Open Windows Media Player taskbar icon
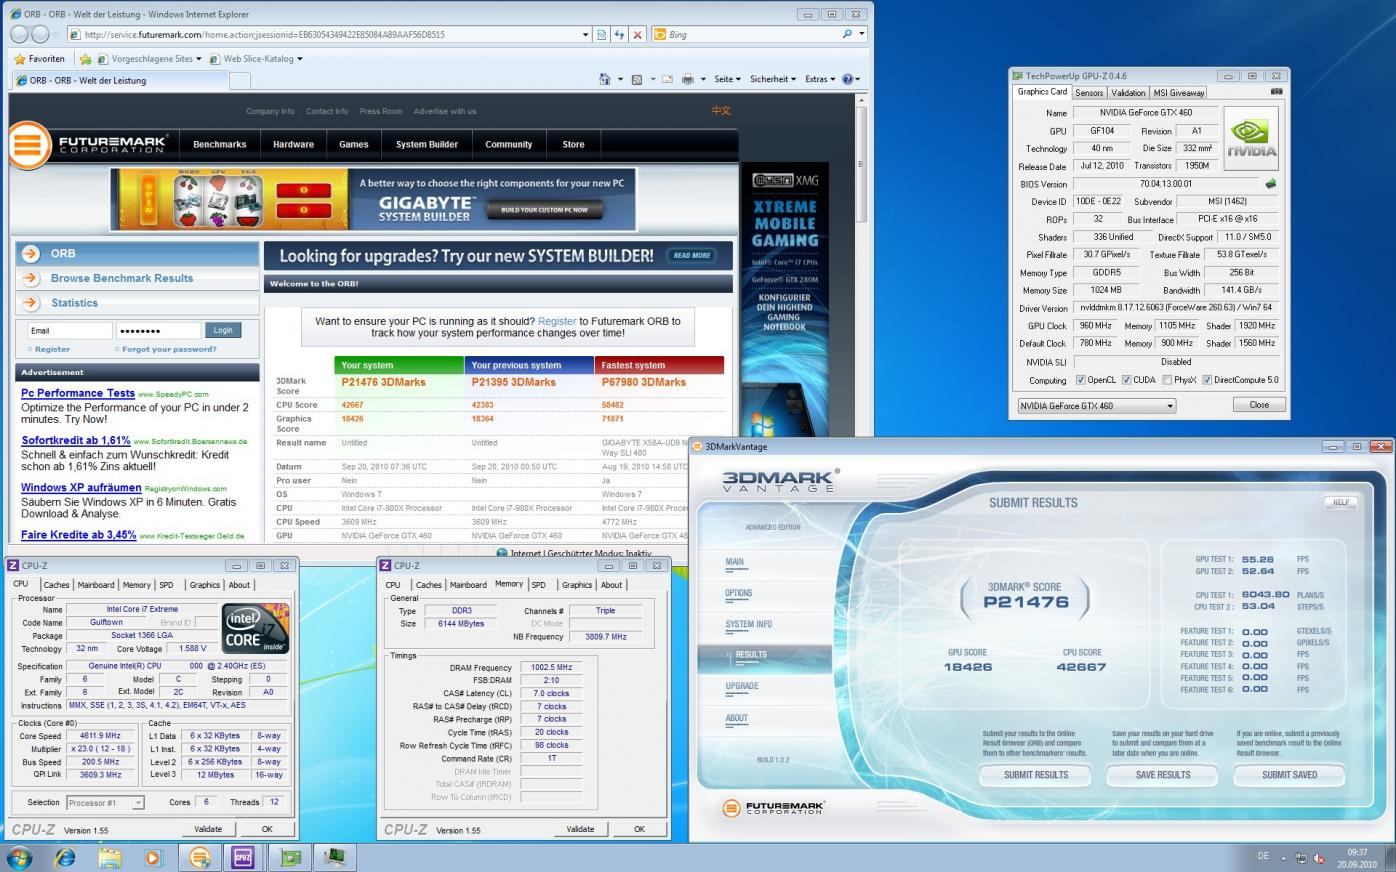Screen dimensions: 1396x872 point(153,858)
